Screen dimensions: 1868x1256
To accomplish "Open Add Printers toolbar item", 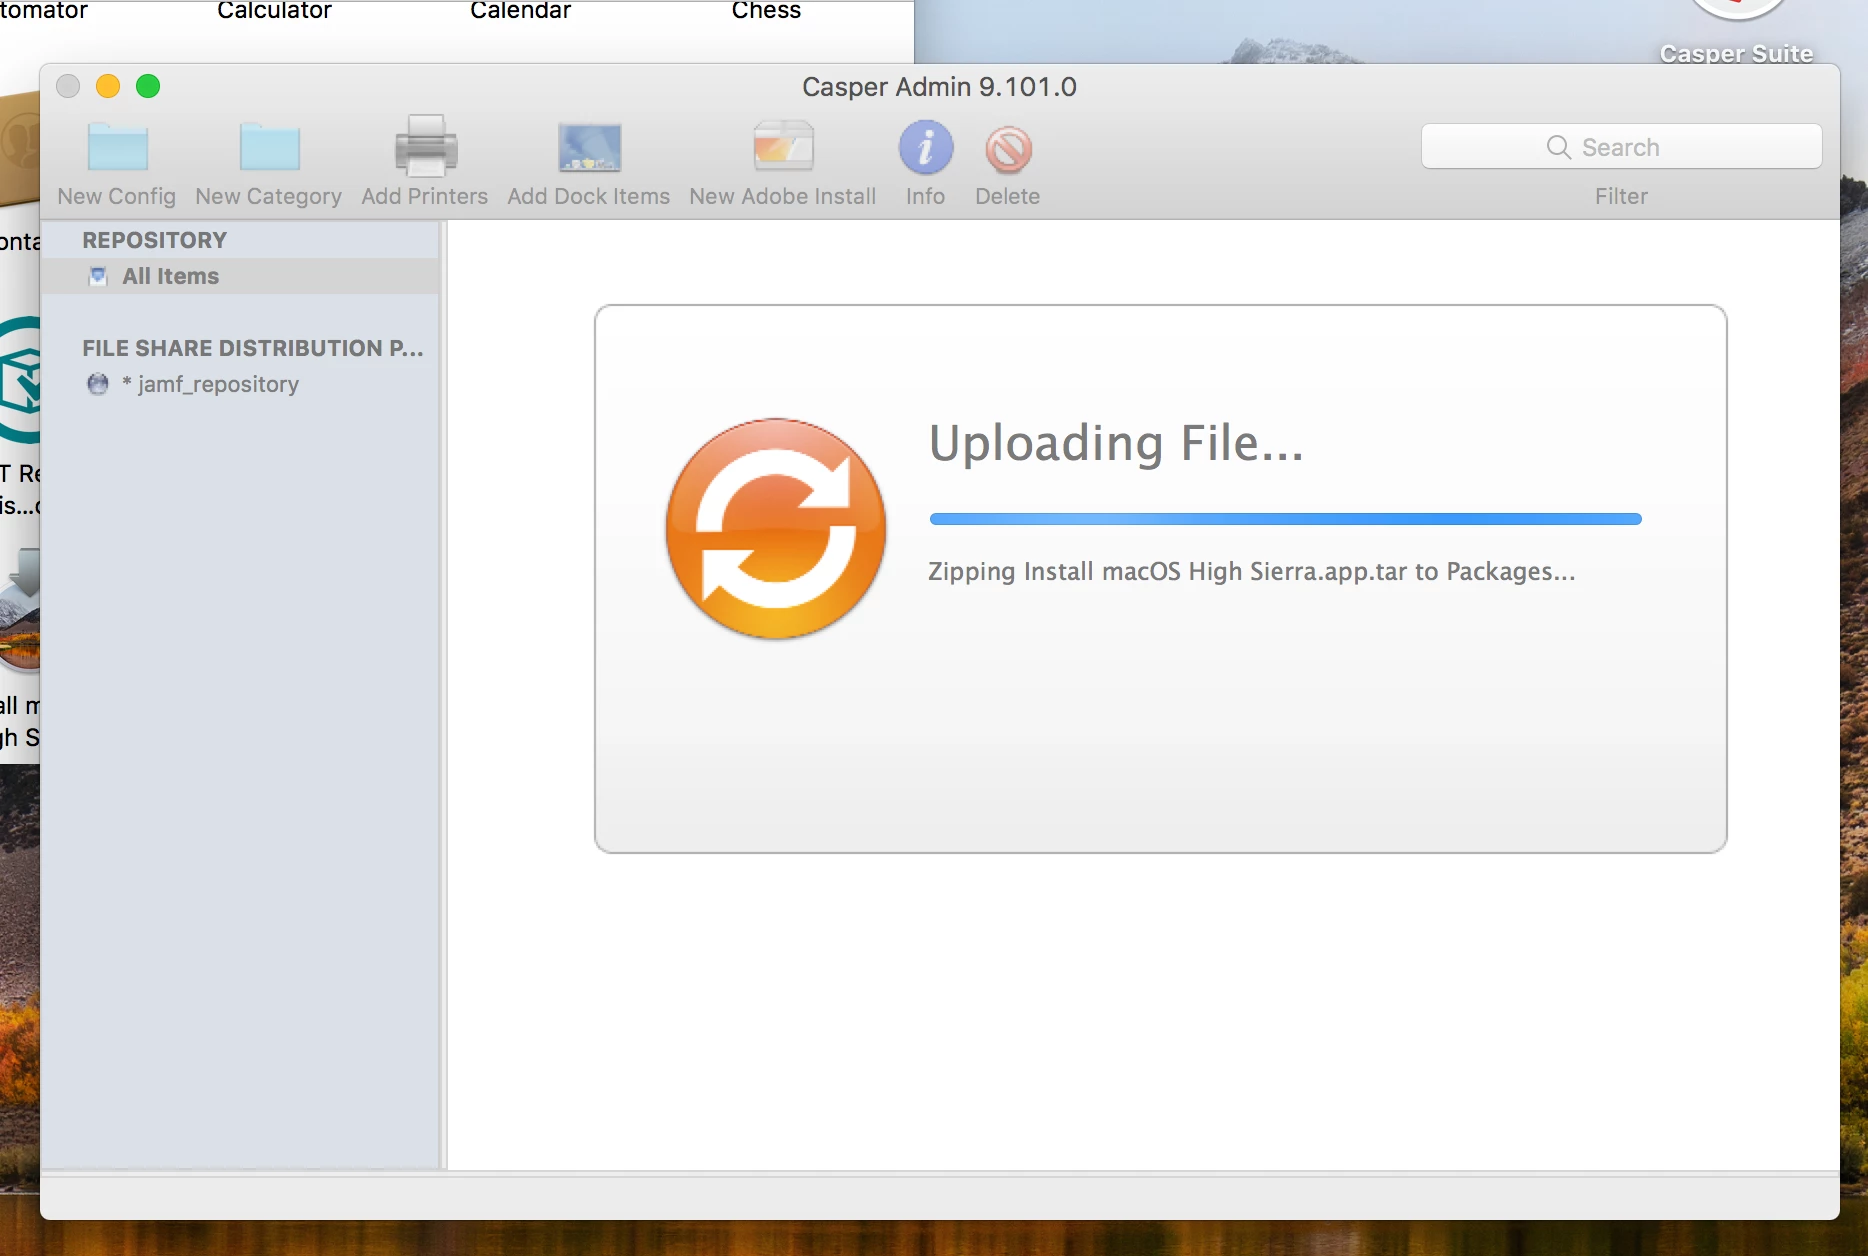I will pyautogui.click(x=425, y=160).
